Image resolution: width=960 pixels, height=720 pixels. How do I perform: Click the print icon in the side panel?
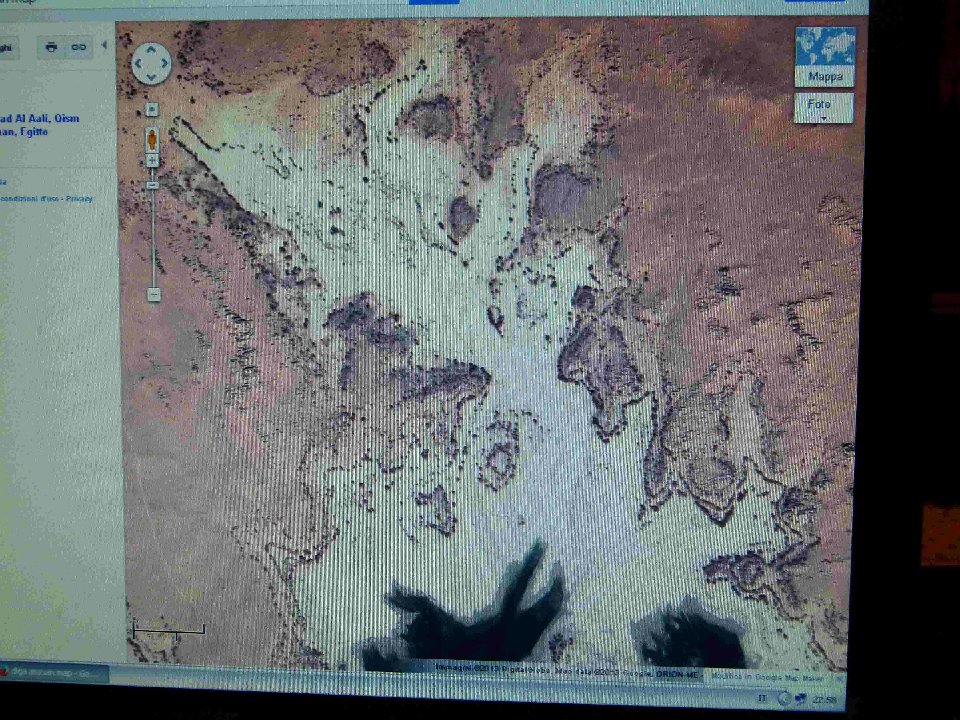51,47
